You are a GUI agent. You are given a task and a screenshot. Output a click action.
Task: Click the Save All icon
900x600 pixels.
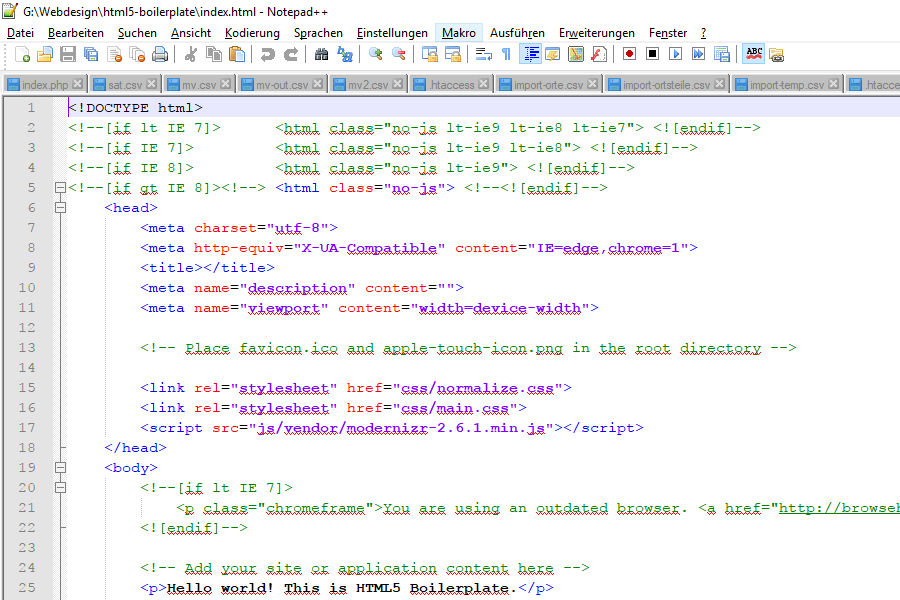tap(91, 55)
